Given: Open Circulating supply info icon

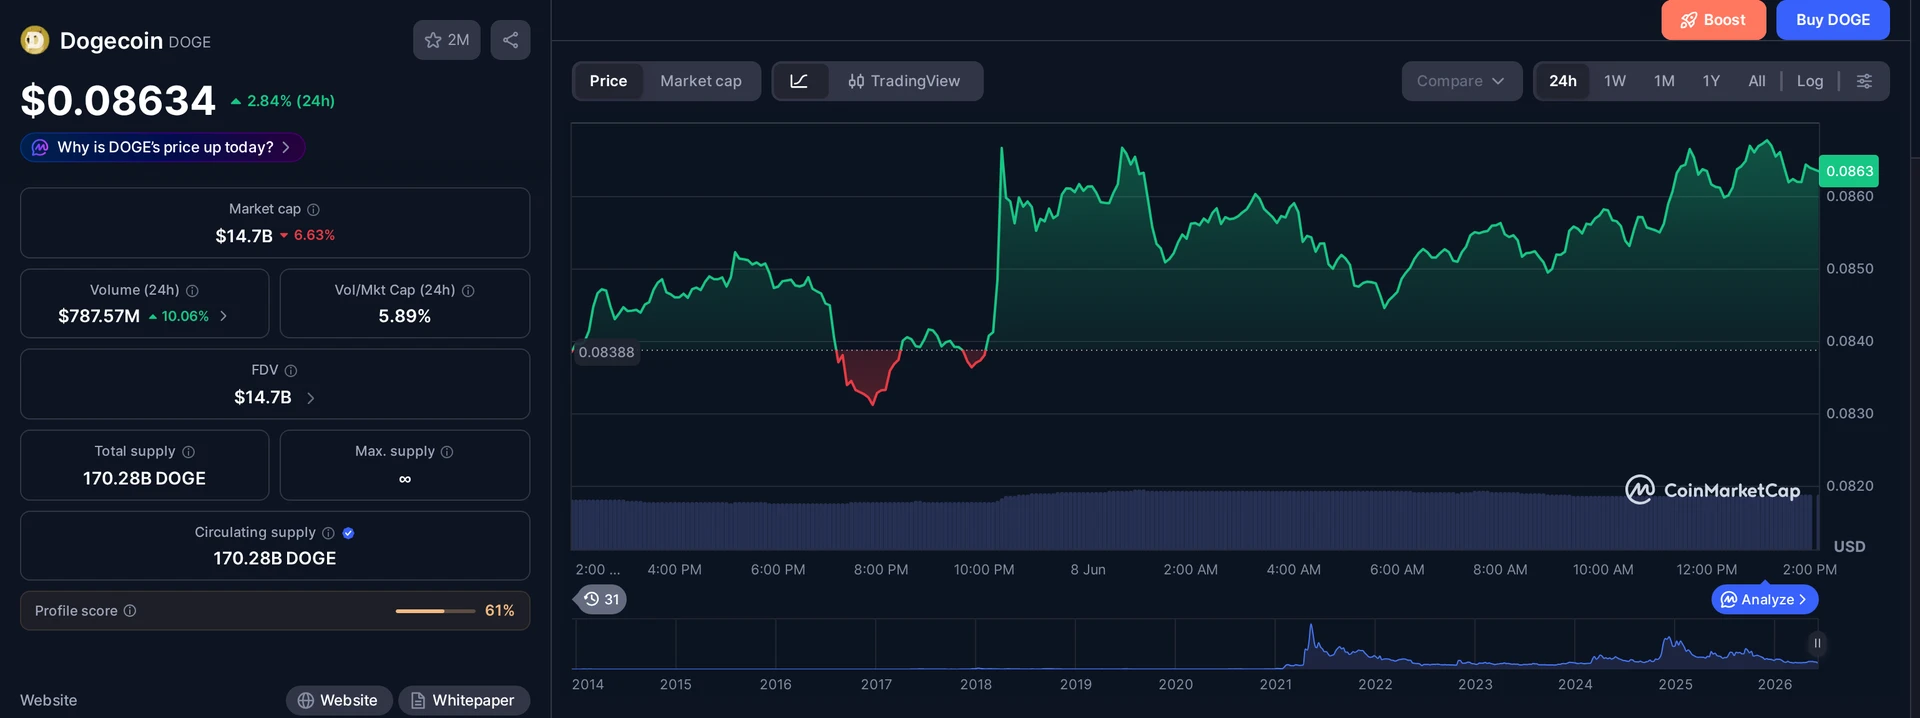Looking at the screenshot, I should 328,532.
